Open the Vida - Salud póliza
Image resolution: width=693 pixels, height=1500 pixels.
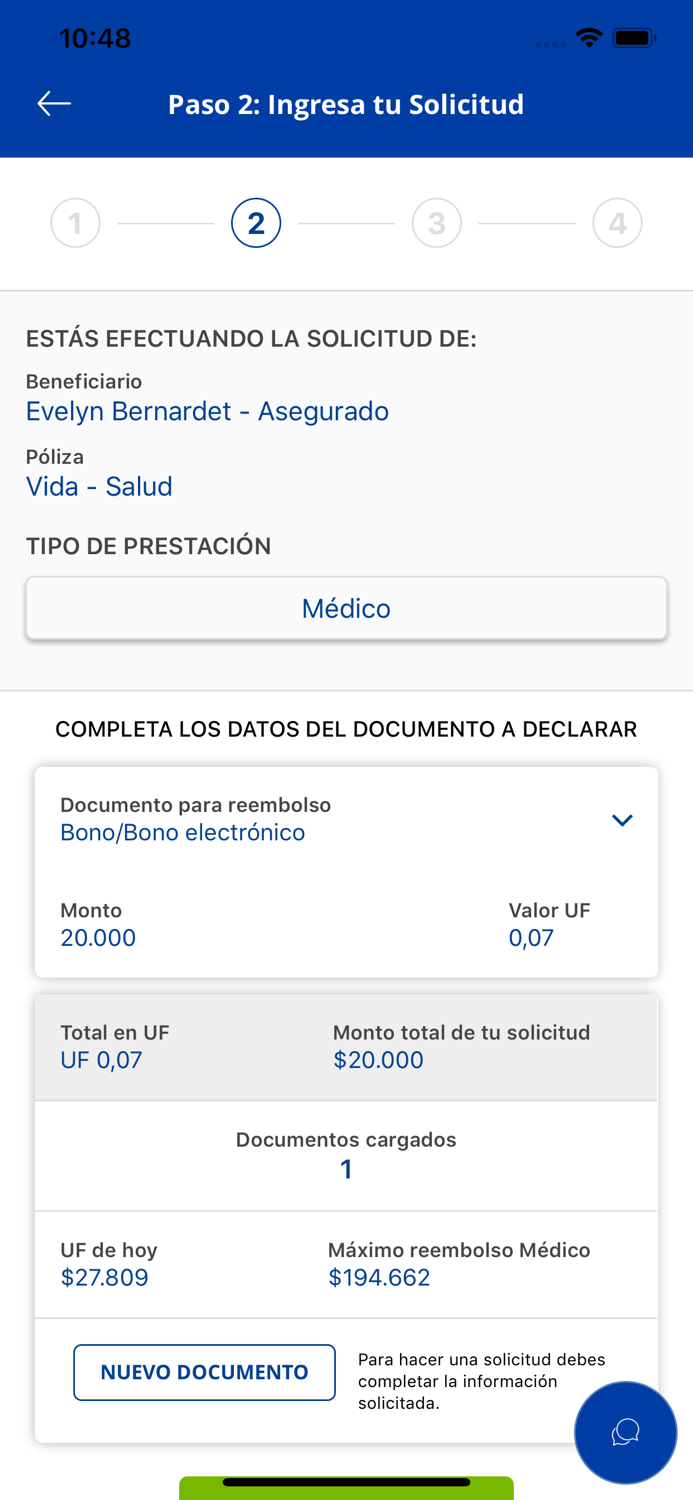(x=99, y=486)
